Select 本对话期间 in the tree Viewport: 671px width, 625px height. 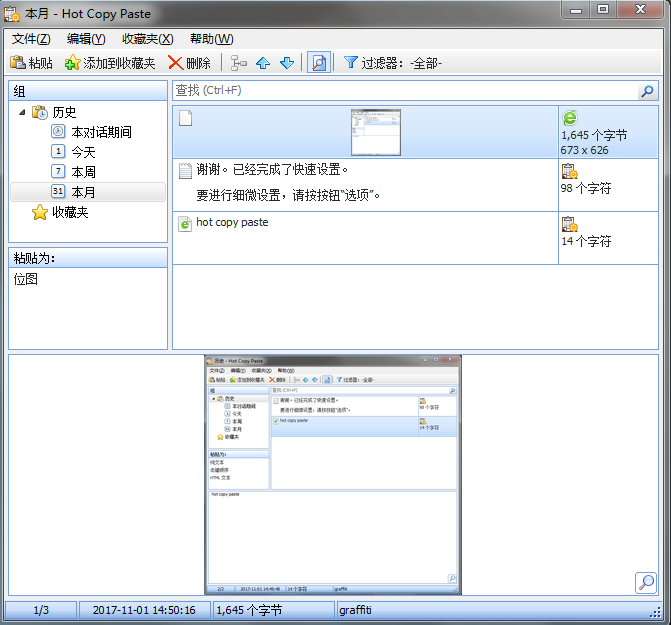click(x=101, y=132)
